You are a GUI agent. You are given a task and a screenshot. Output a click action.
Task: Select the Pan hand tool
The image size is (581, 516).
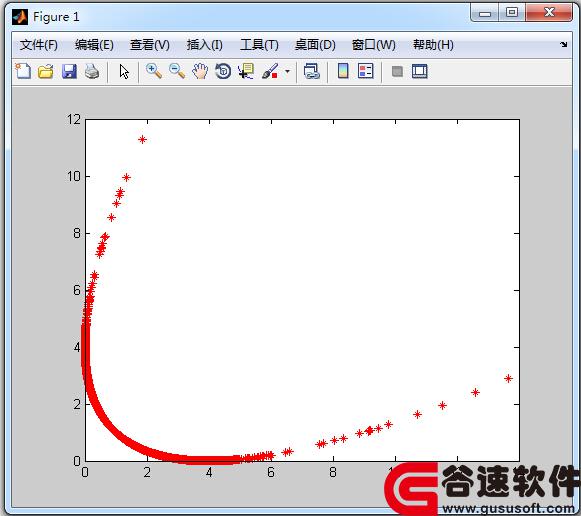point(200,71)
